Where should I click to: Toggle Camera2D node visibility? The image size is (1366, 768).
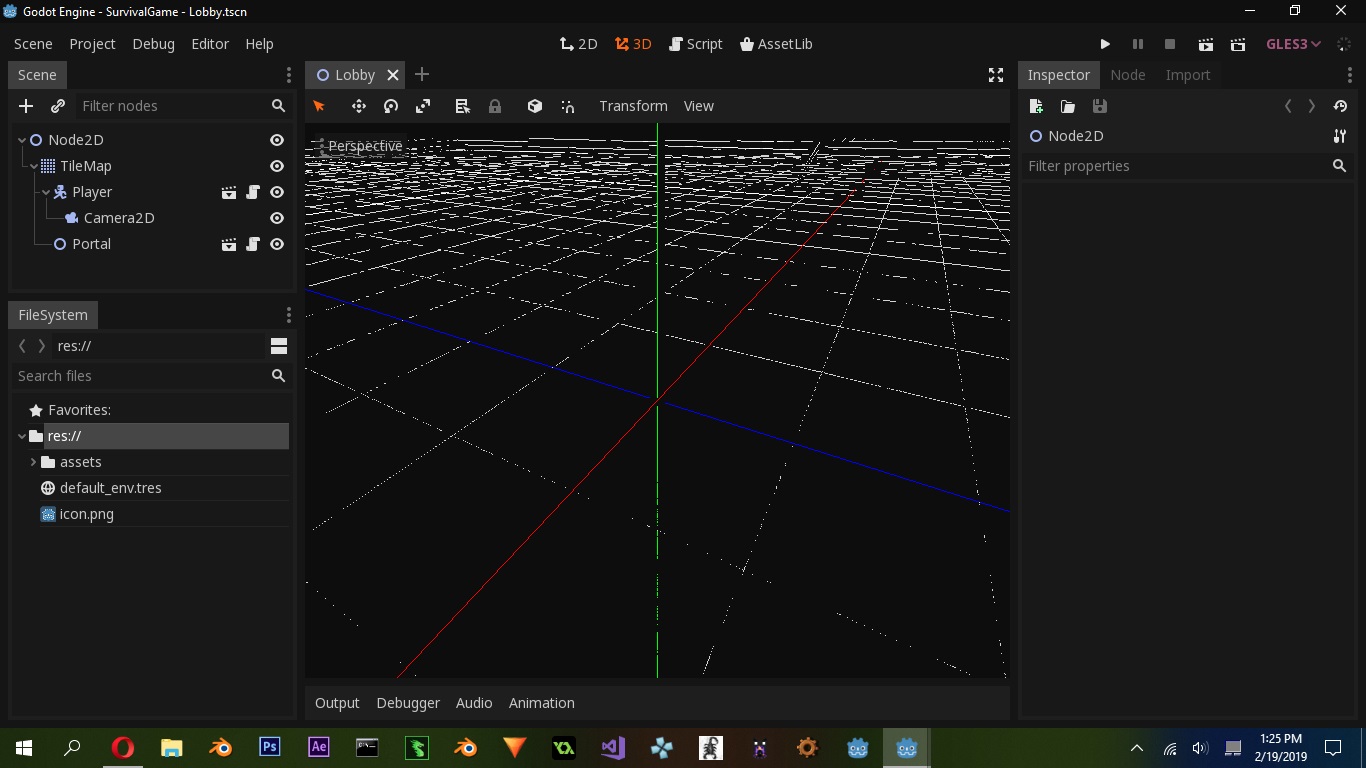[276, 218]
